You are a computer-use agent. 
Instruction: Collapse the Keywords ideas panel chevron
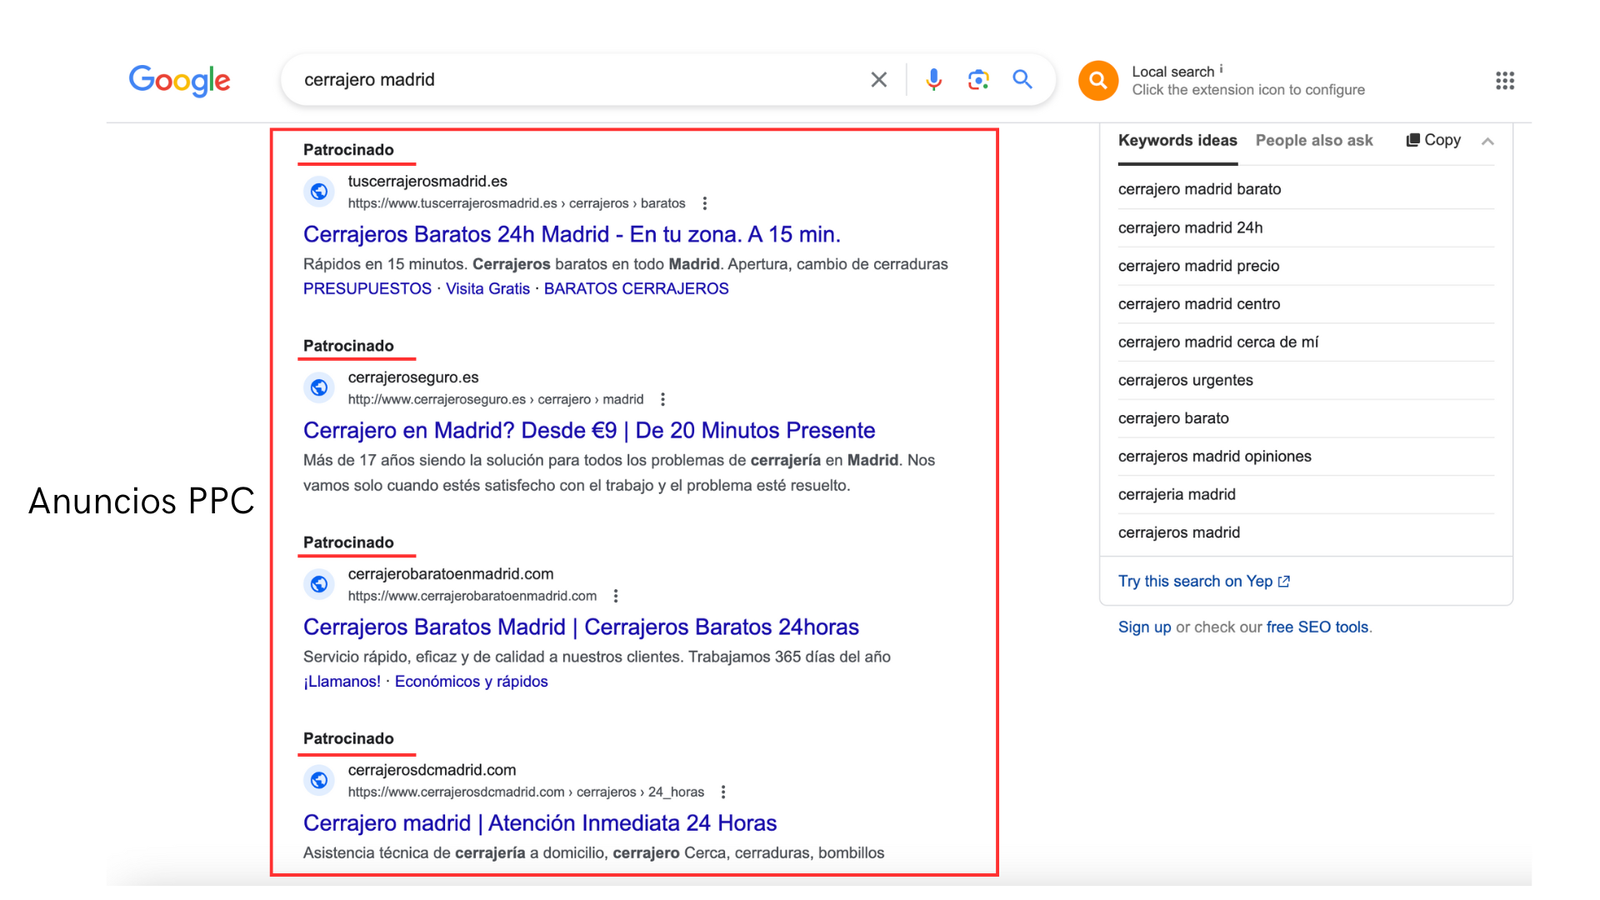pyautogui.click(x=1488, y=141)
